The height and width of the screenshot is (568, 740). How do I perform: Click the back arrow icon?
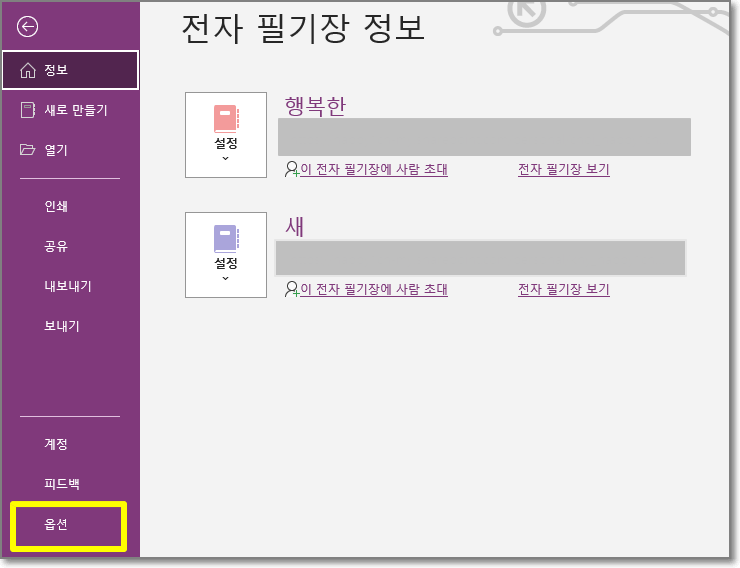point(27,26)
